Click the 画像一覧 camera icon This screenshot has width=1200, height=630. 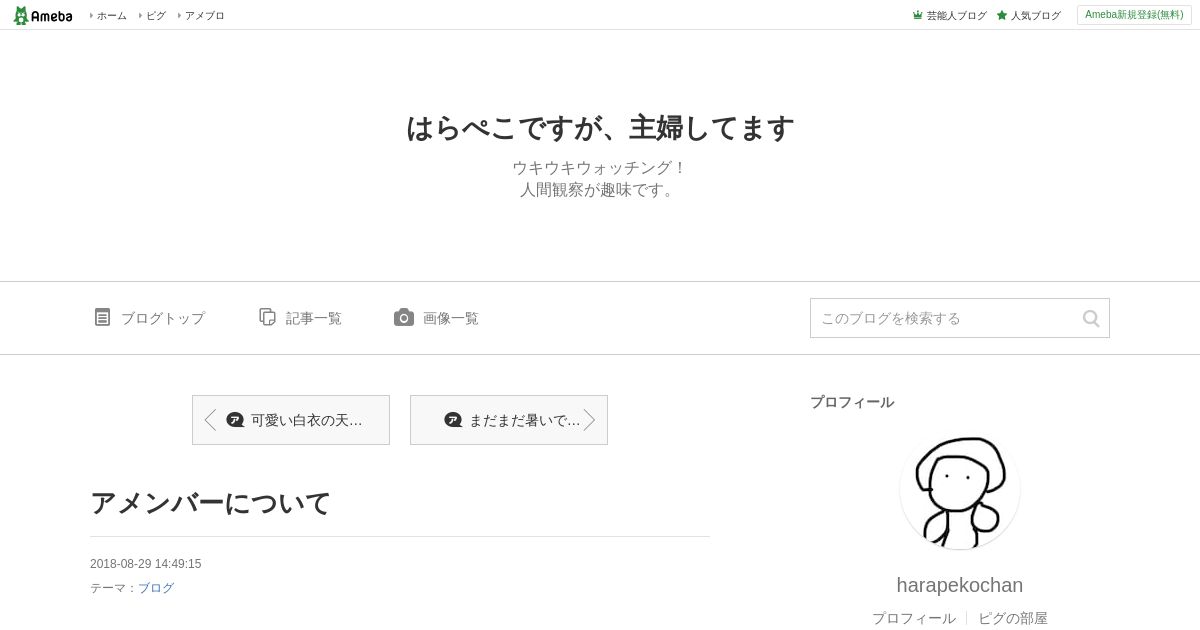pyautogui.click(x=404, y=317)
